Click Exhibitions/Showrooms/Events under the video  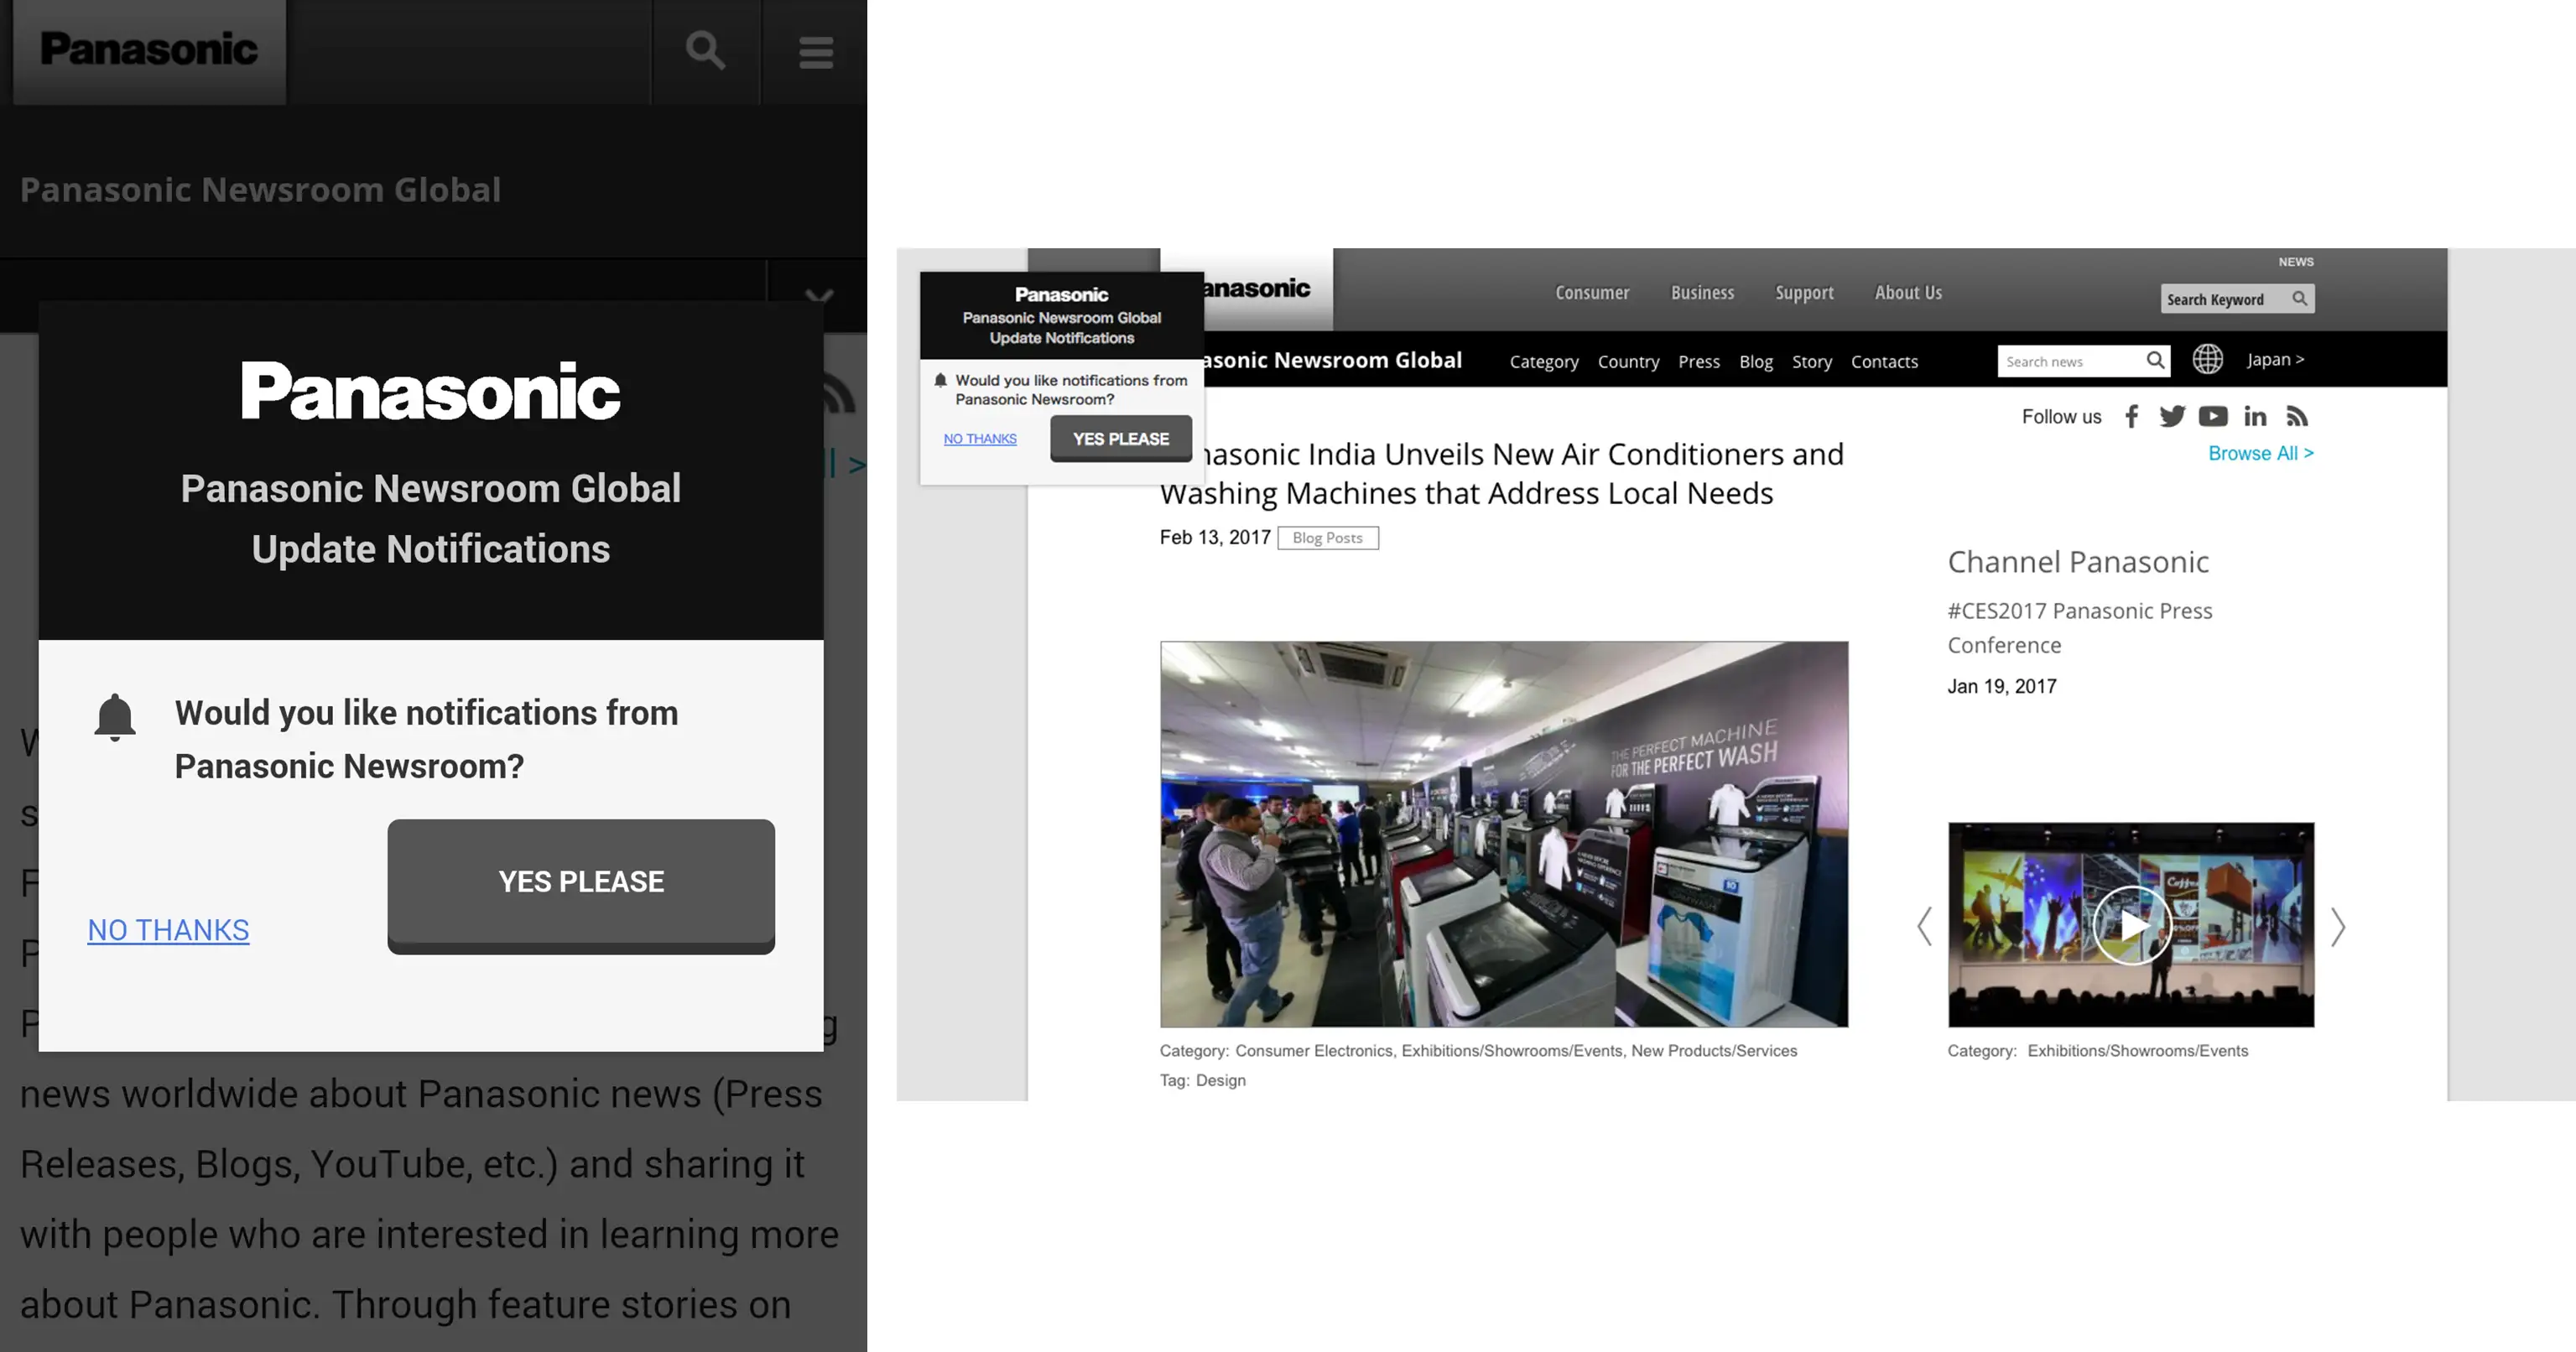2137,1051
